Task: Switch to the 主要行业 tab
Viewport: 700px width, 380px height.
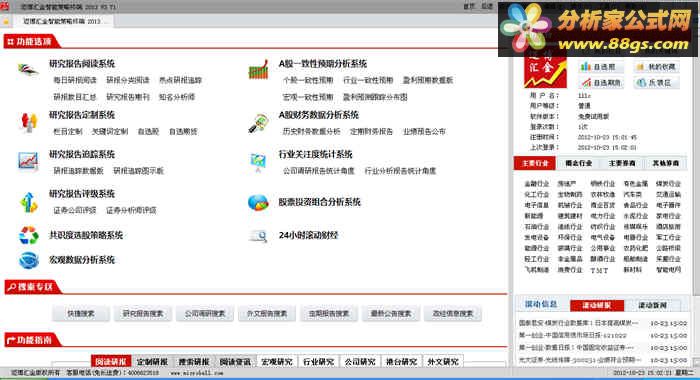Action: coord(535,163)
